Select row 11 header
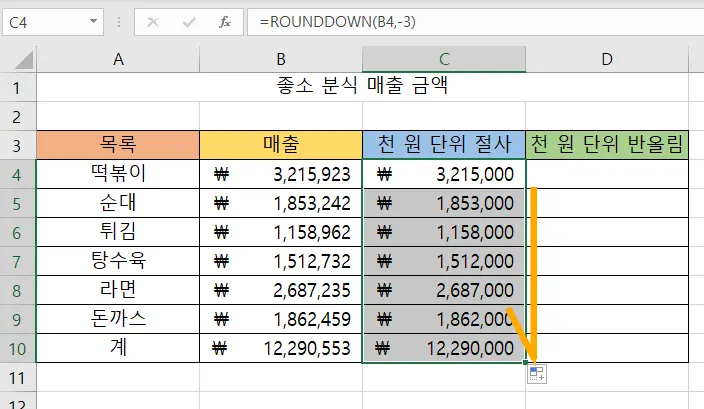Viewport: 704px width, 409px height. [18, 378]
